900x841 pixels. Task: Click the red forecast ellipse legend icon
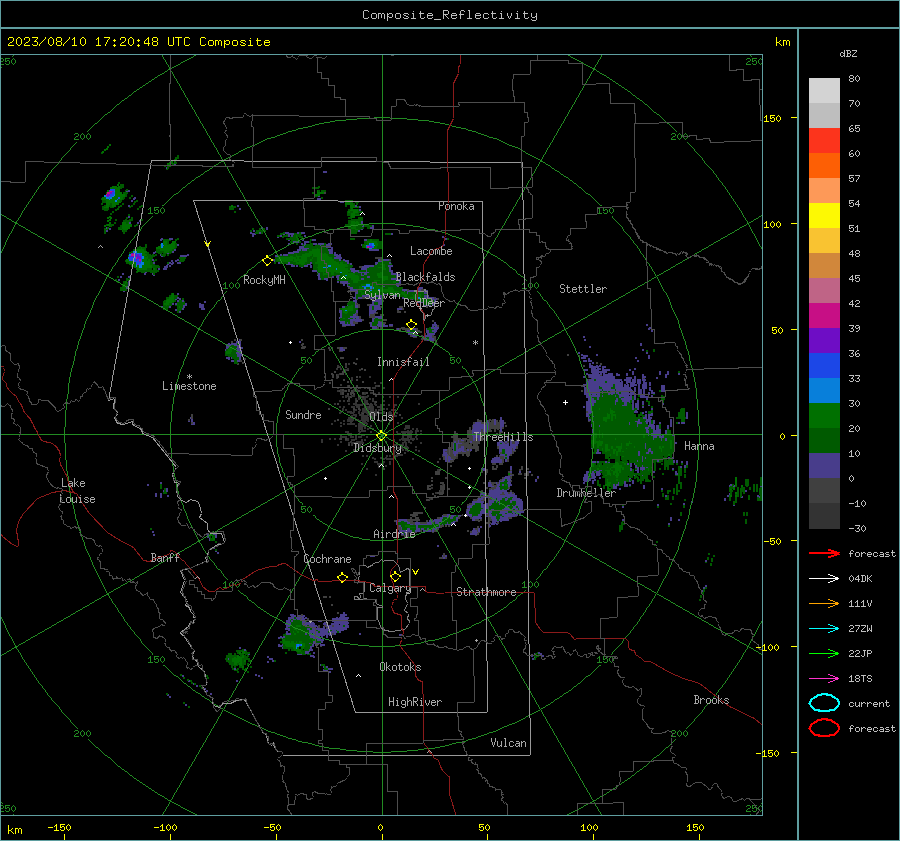tap(824, 728)
